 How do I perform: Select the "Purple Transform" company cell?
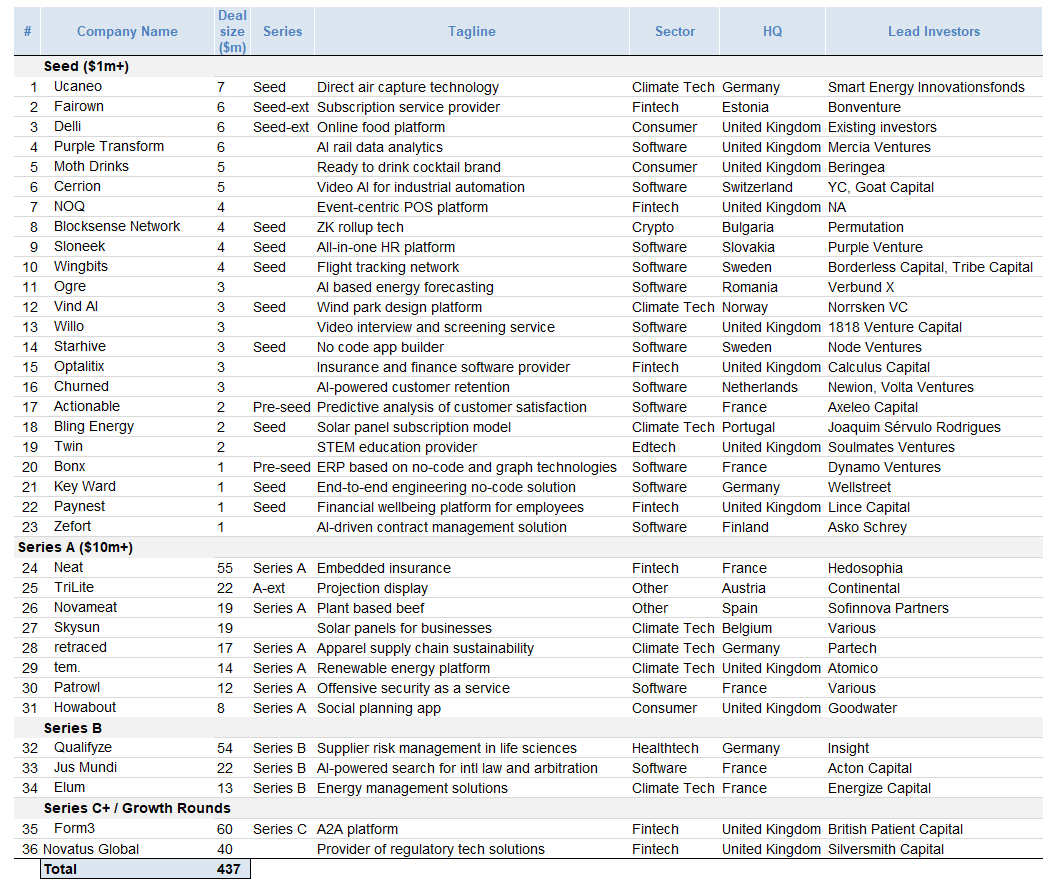[109, 147]
